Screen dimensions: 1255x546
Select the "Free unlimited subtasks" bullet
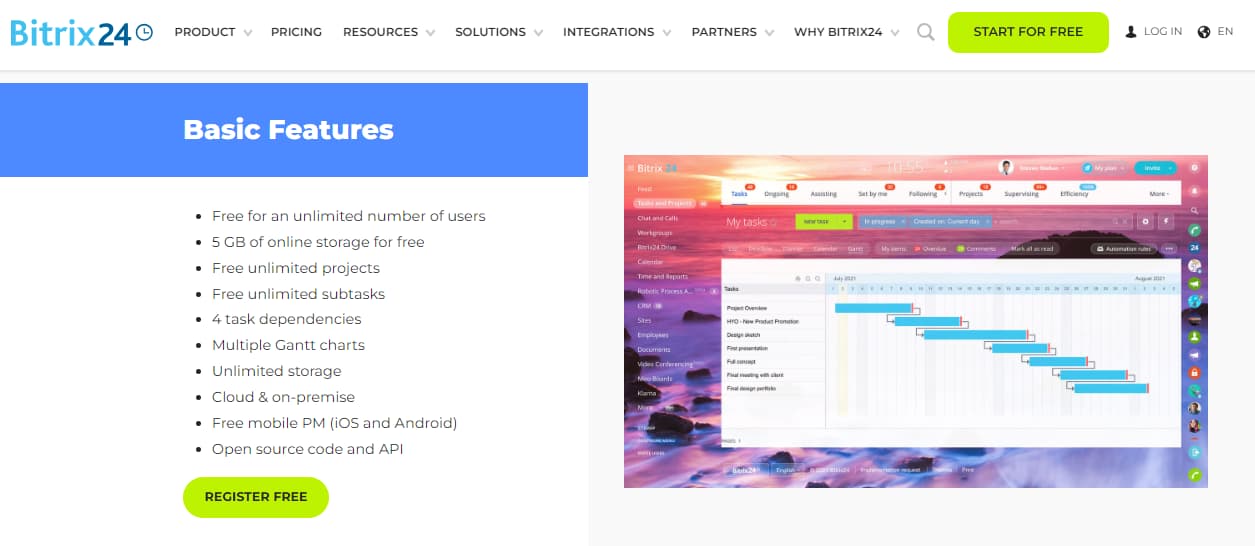click(298, 294)
